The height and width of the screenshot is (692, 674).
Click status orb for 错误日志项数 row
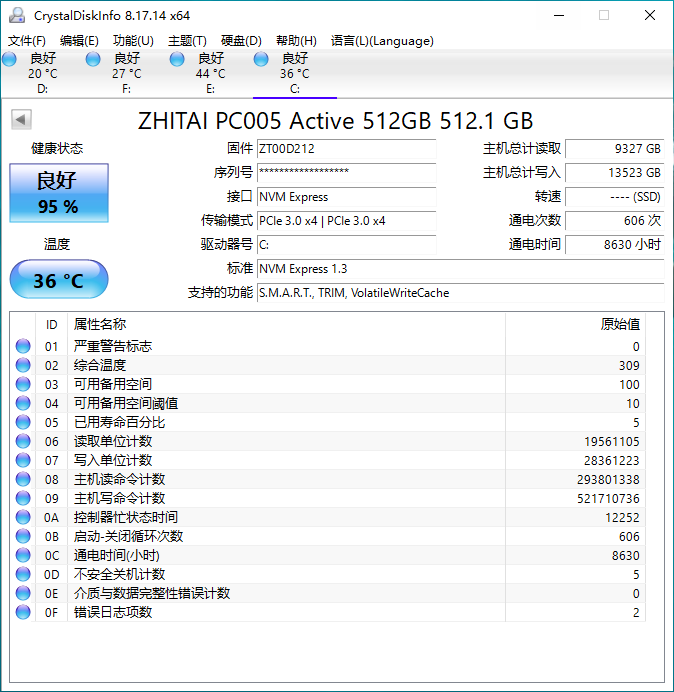23,612
